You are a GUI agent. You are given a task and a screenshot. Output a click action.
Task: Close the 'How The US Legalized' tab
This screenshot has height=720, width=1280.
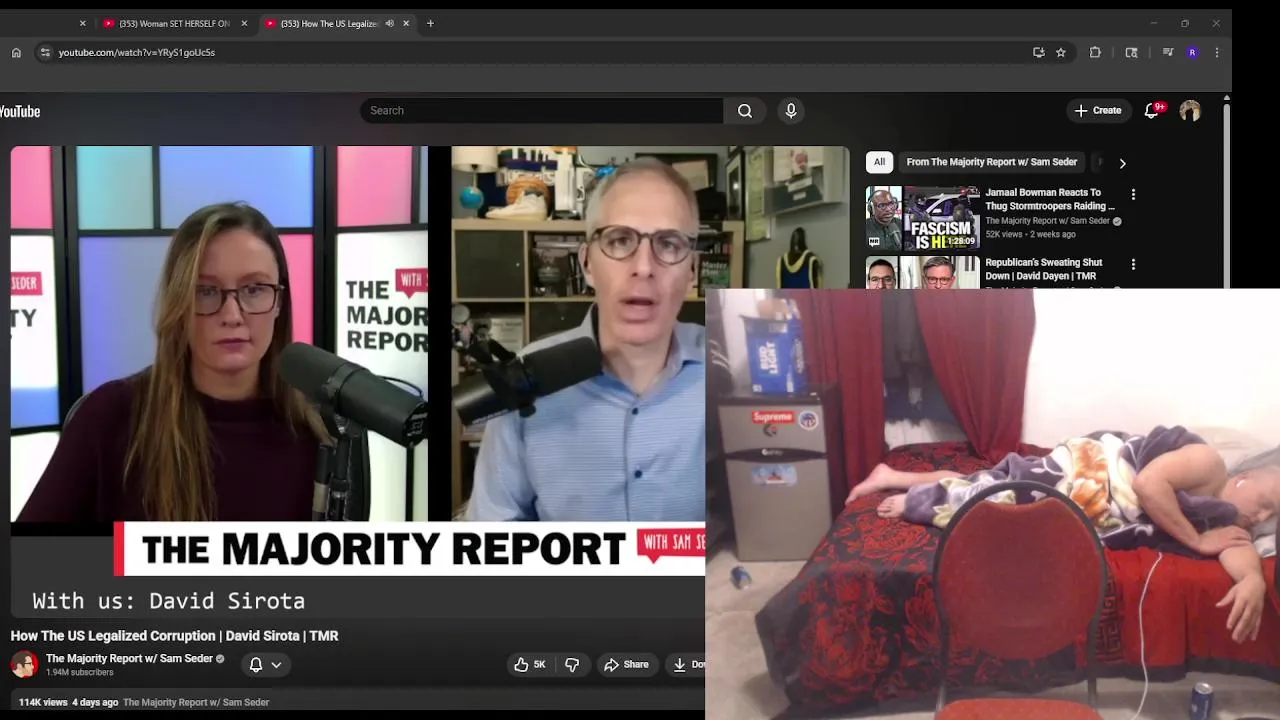(x=406, y=23)
